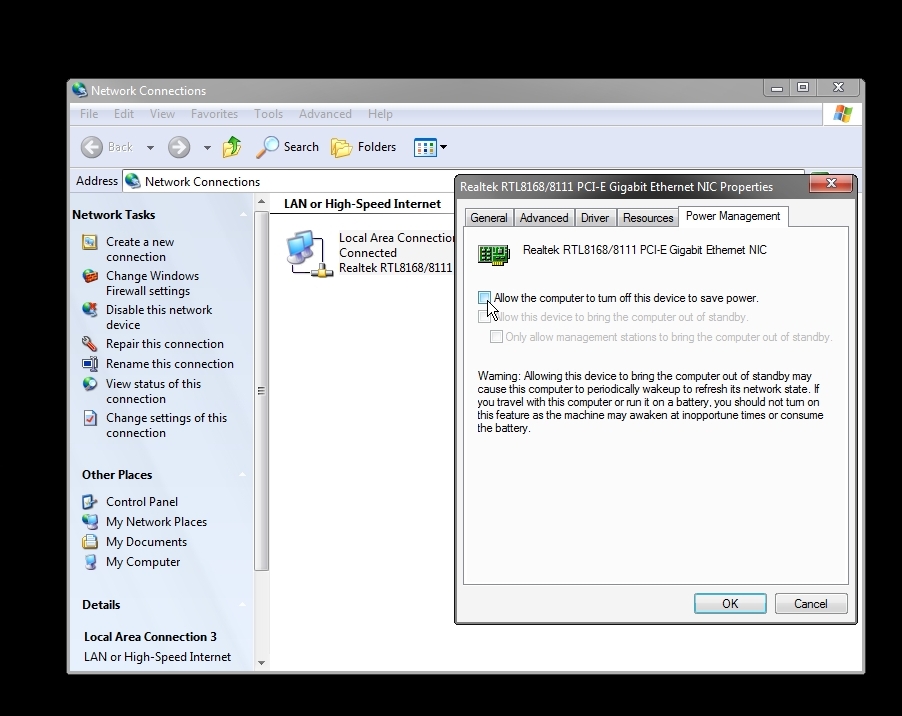Open My Documents link

(146, 542)
